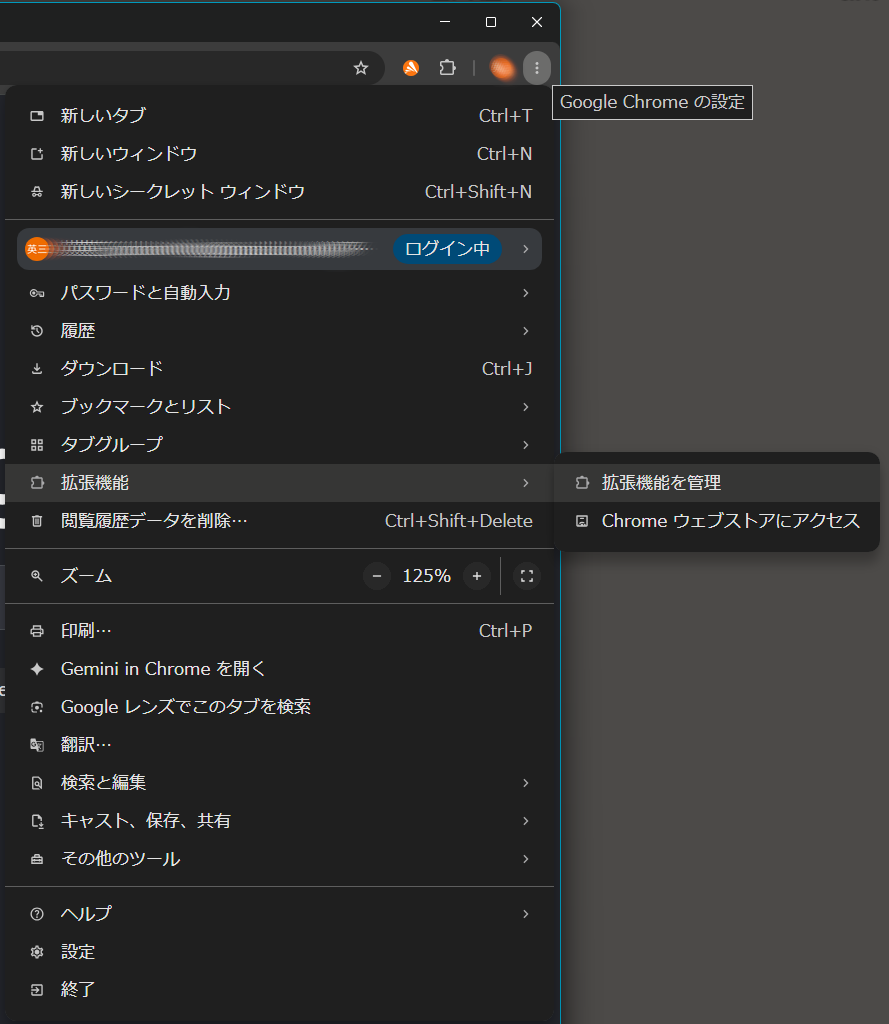Expand the 拡張機能 submenu arrow
The image size is (889, 1024).
[526, 483]
